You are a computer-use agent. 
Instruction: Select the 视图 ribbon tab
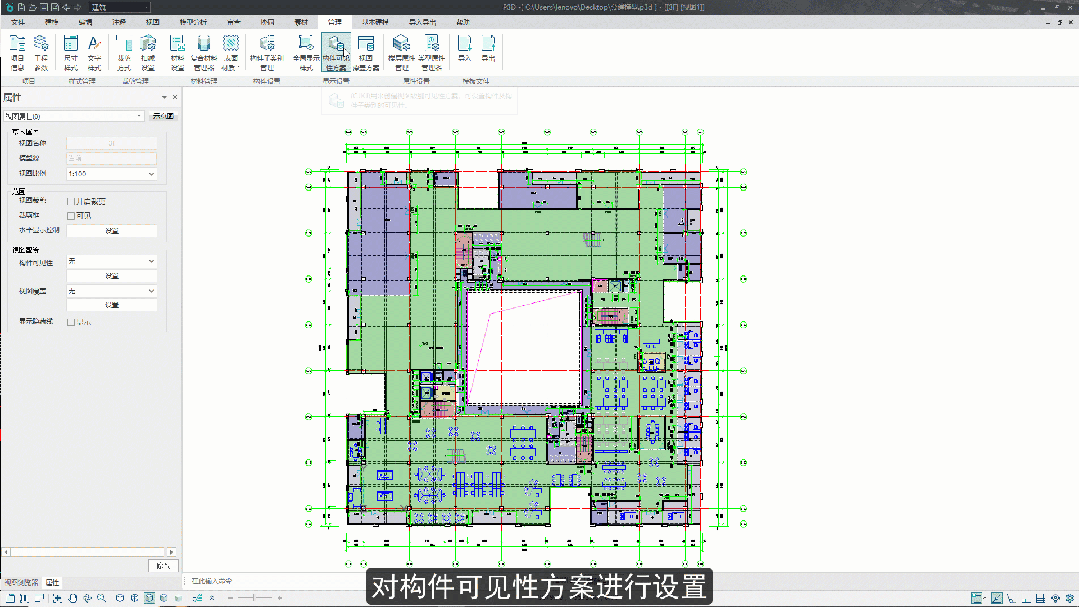pyautogui.click(x=153, y=21)
